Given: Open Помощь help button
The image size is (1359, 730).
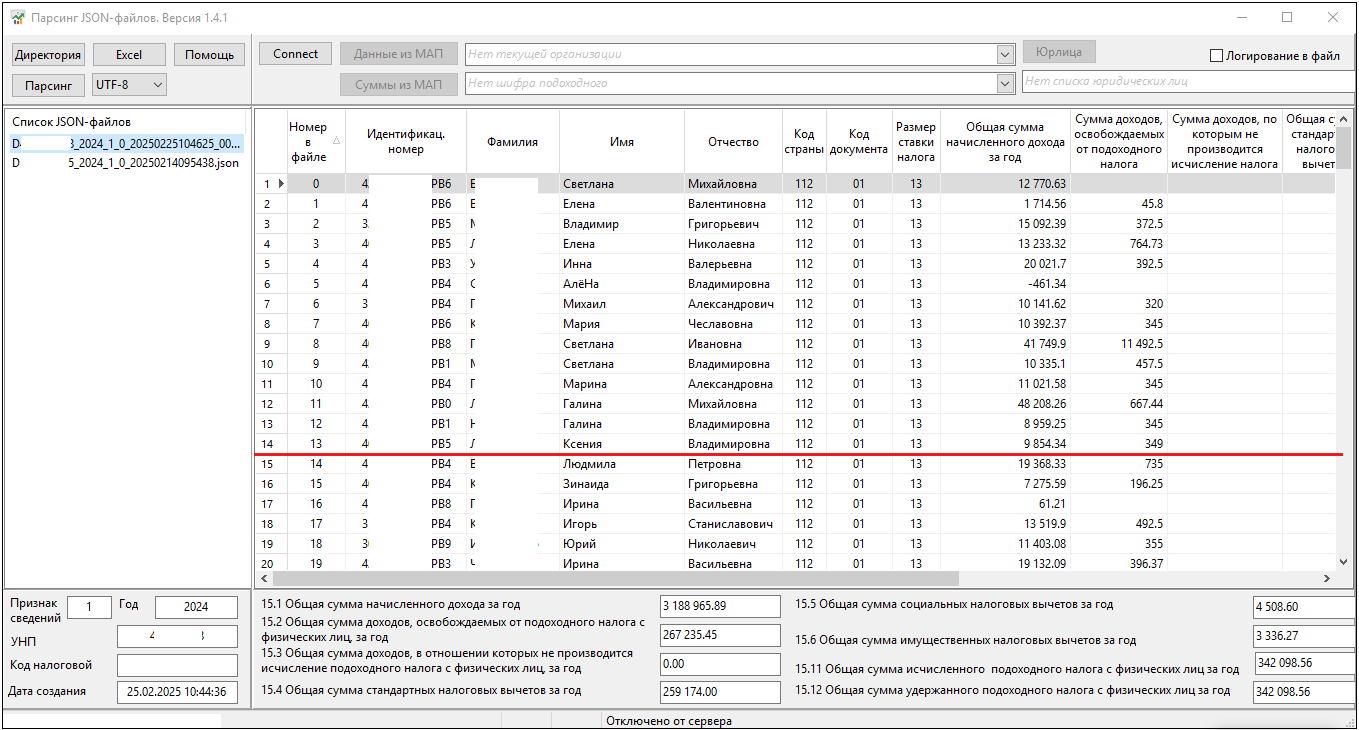Looking at the screenshot, I should tap(209, 55).
